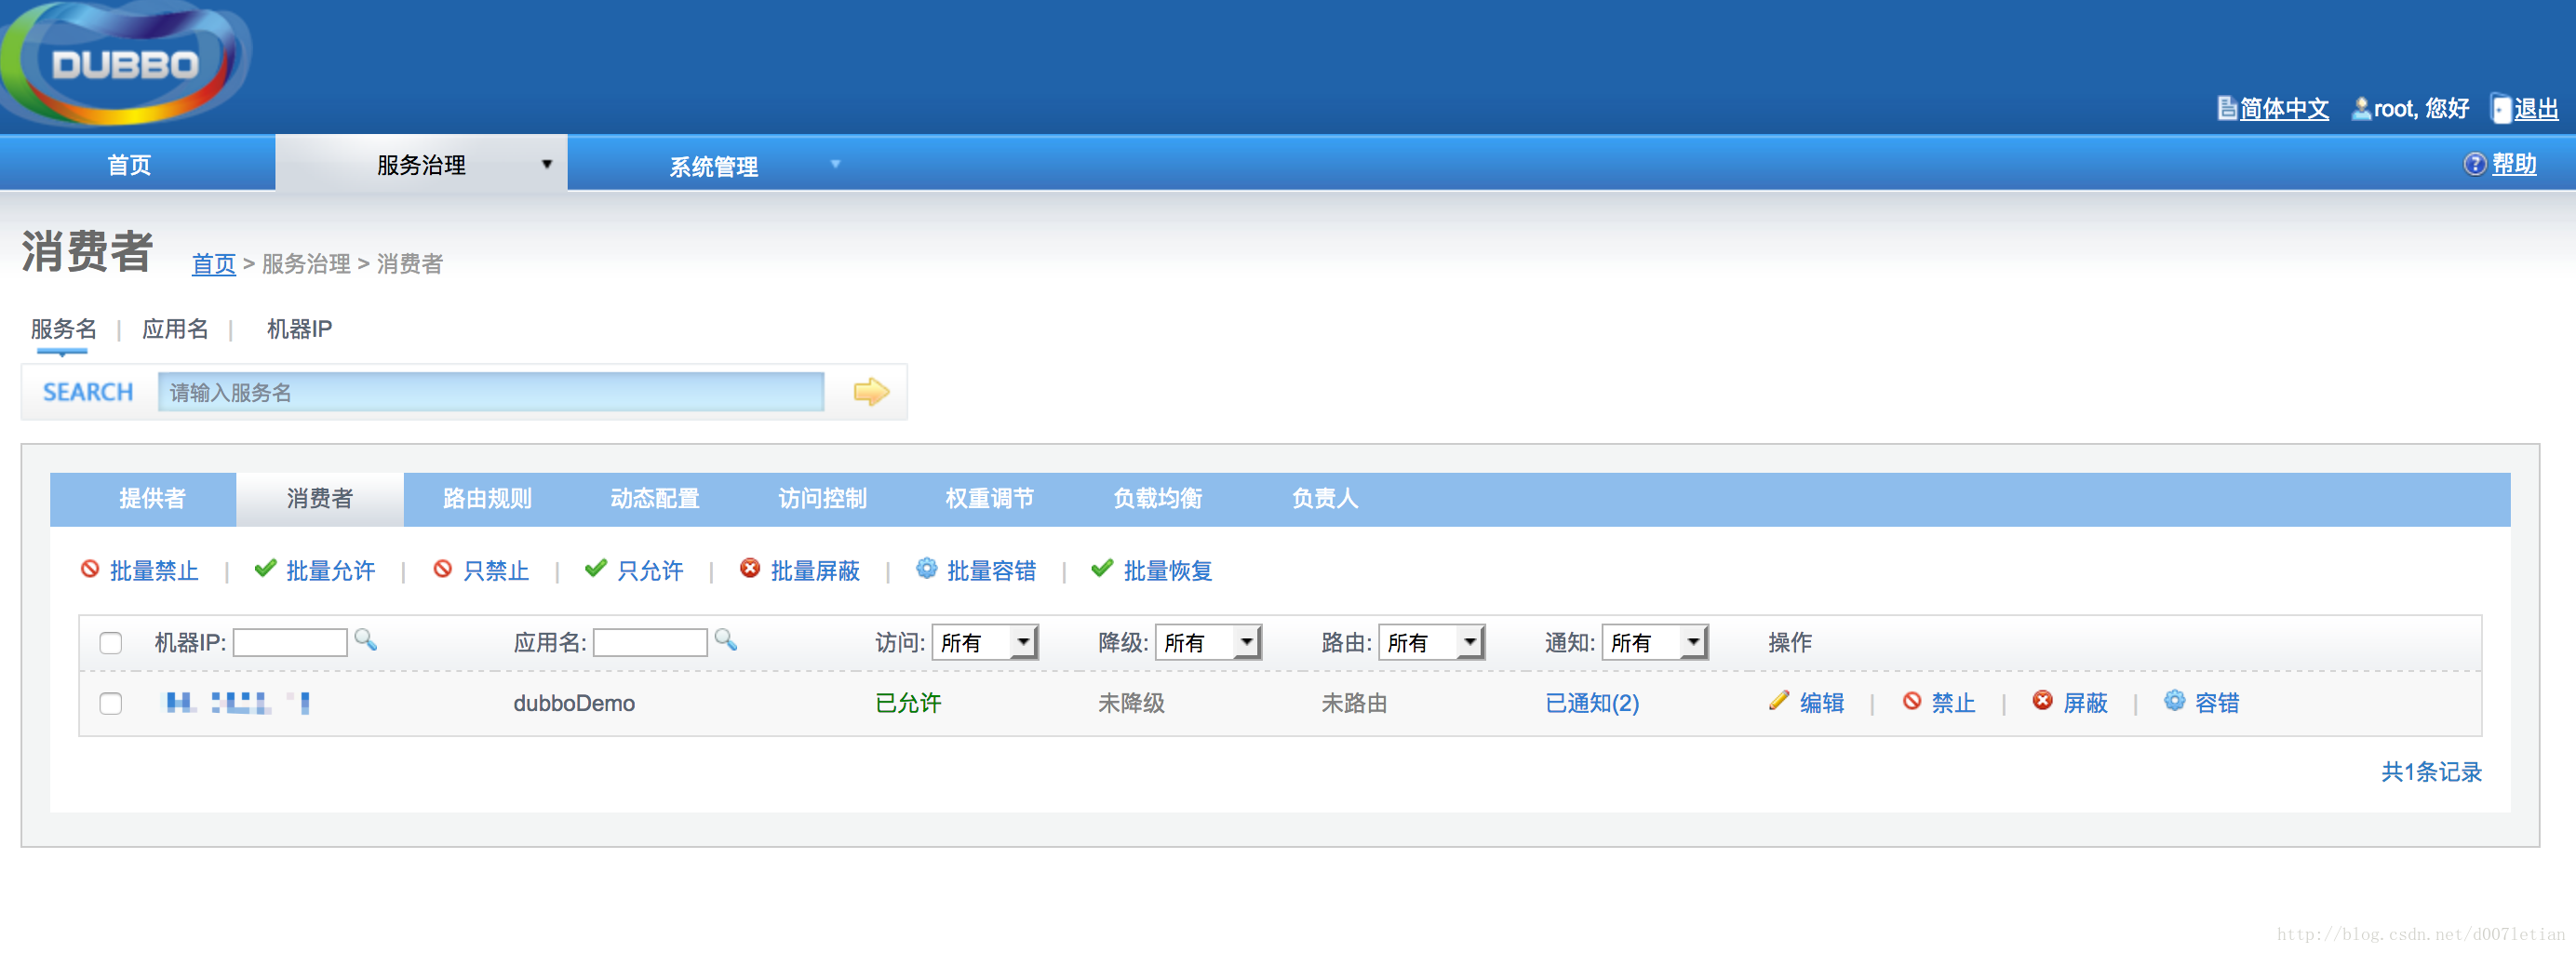Open the 动态配置 tab

[655, 498]
